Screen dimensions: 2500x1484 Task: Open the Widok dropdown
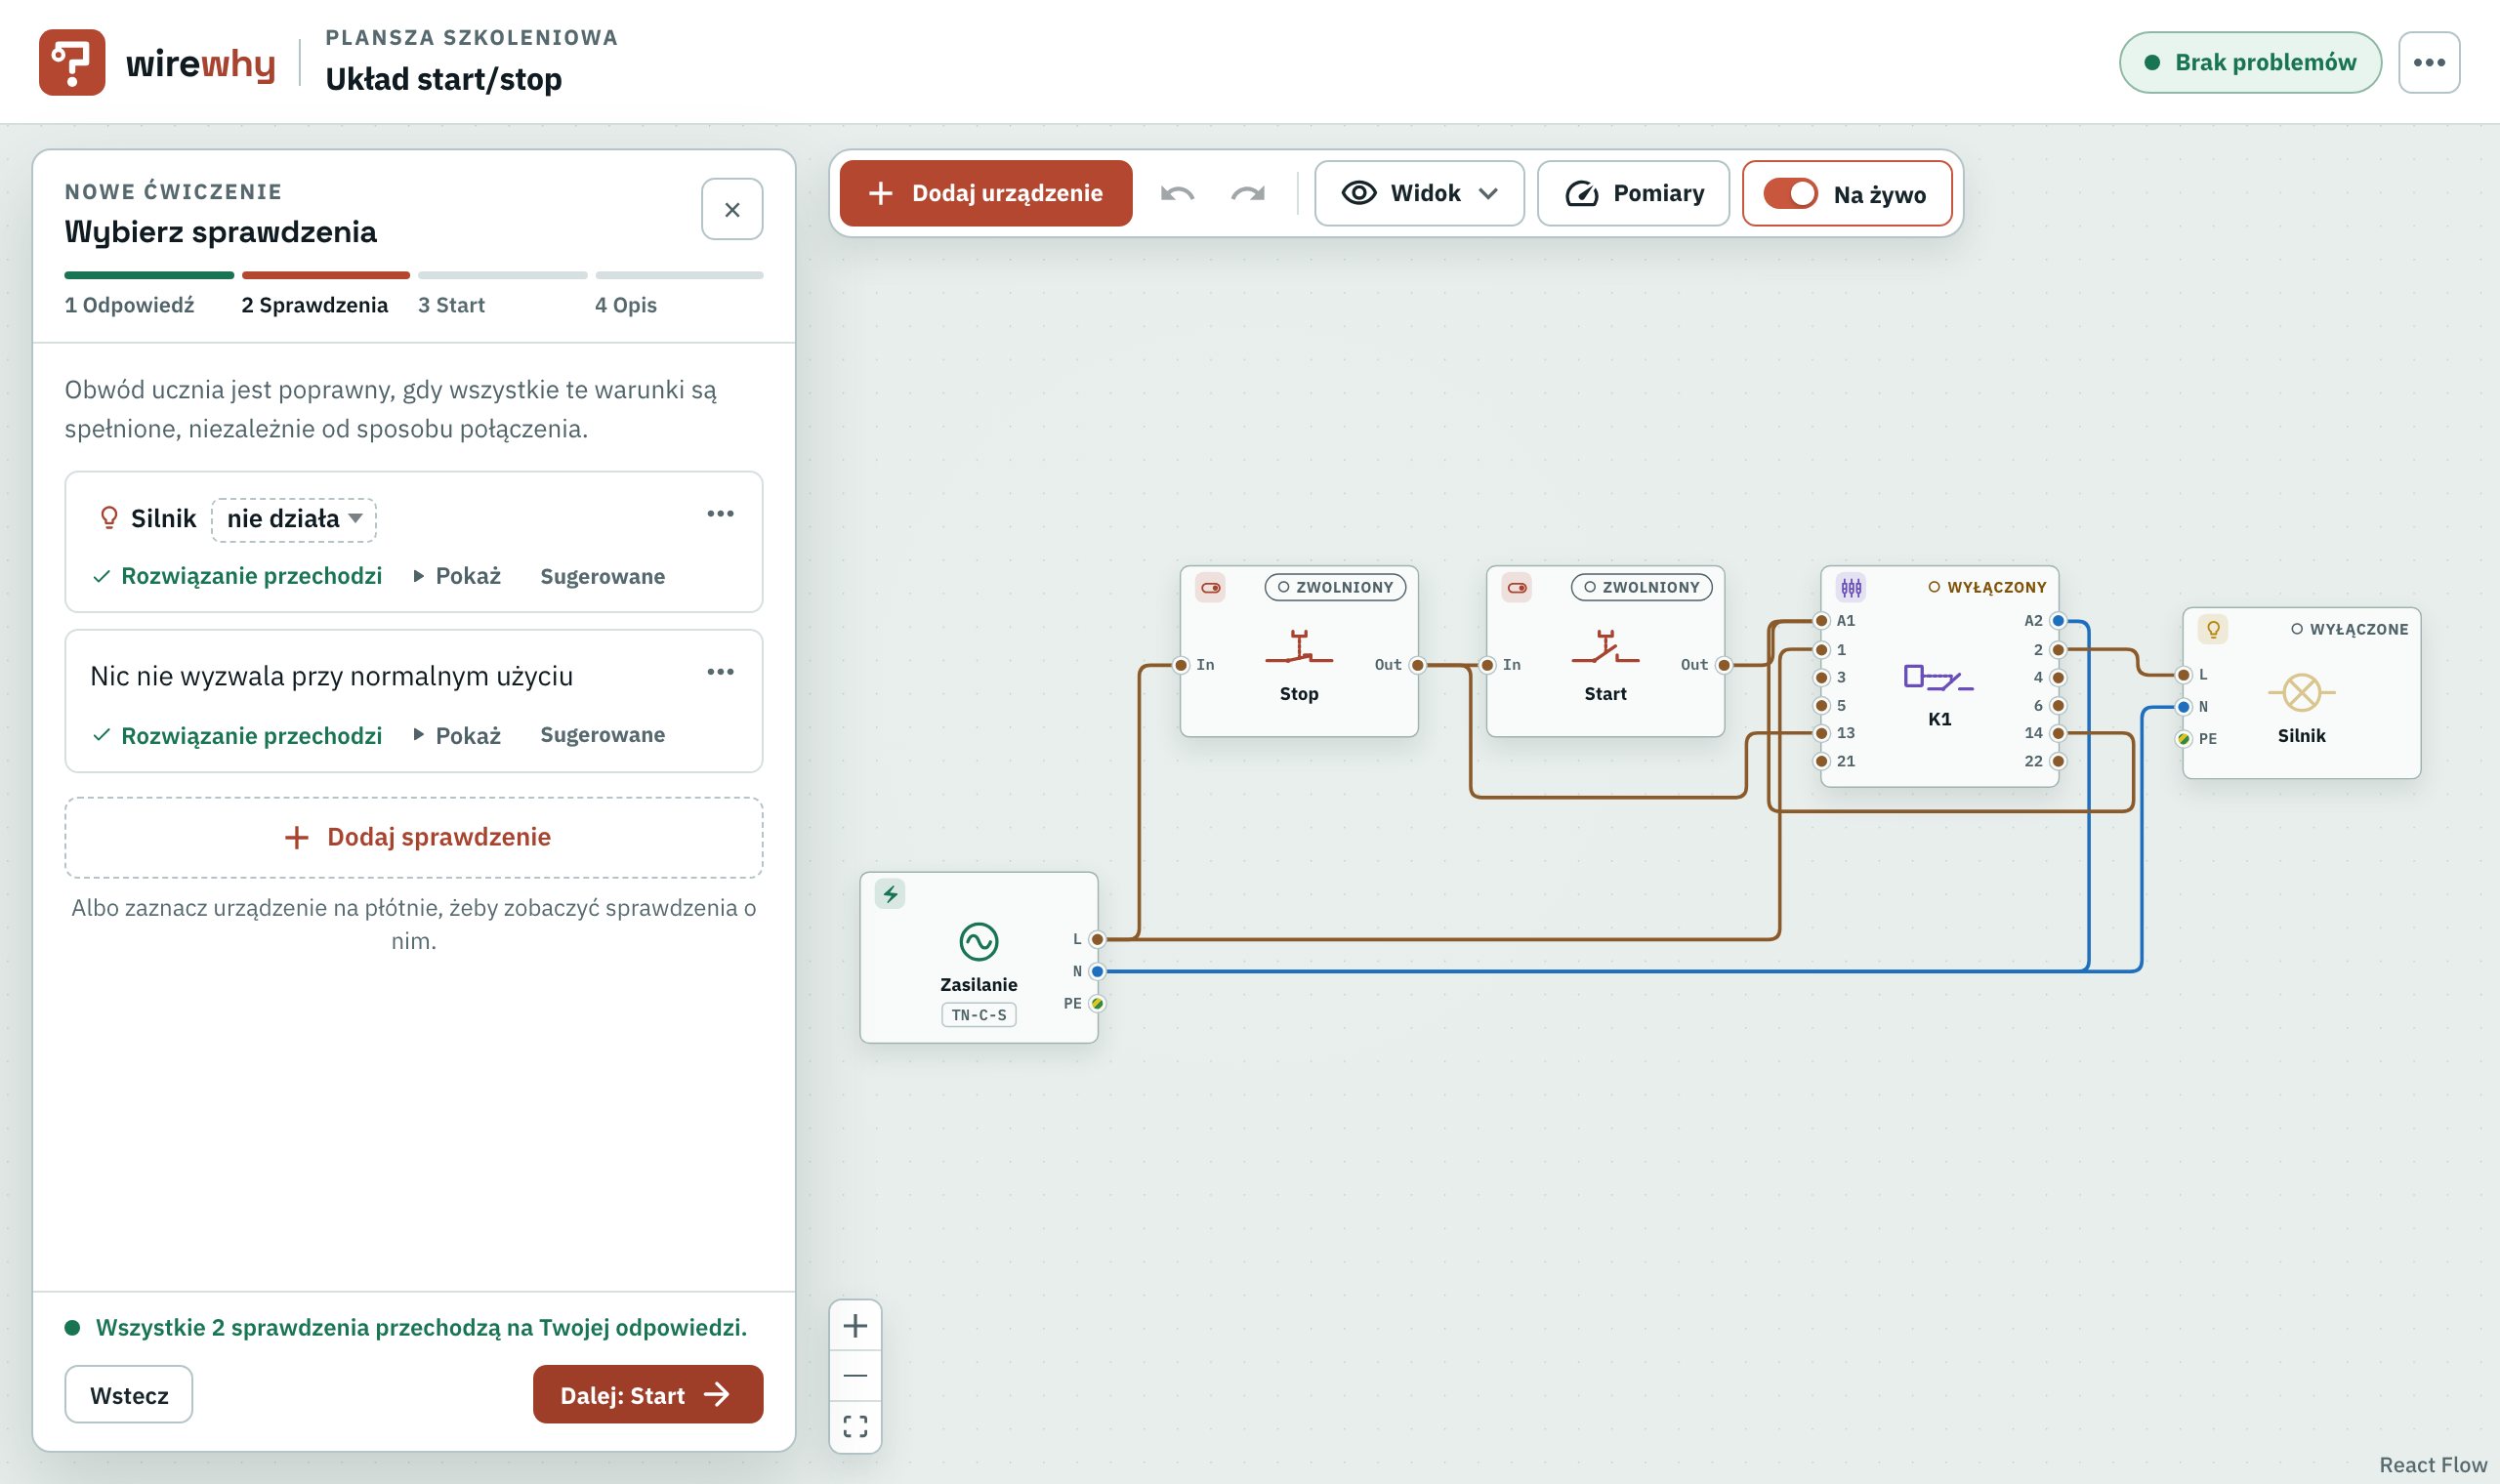1419,193
